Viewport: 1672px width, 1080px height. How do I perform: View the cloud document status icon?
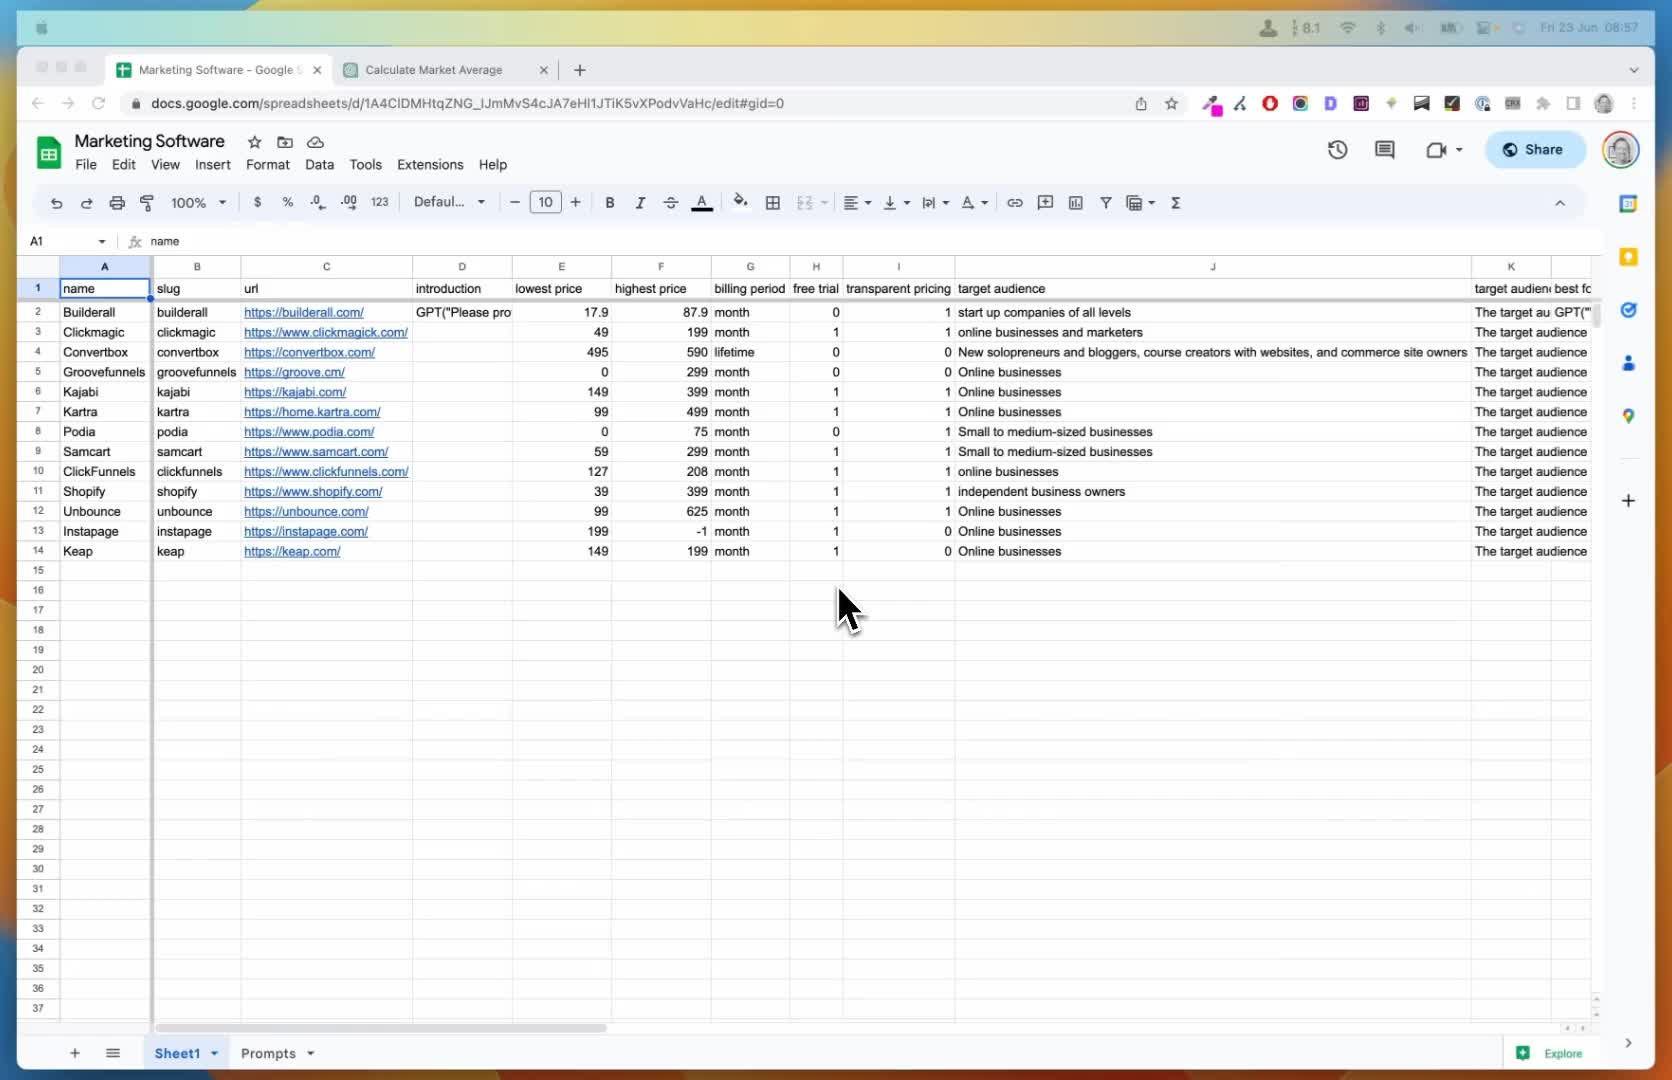(x=315, y=142)
